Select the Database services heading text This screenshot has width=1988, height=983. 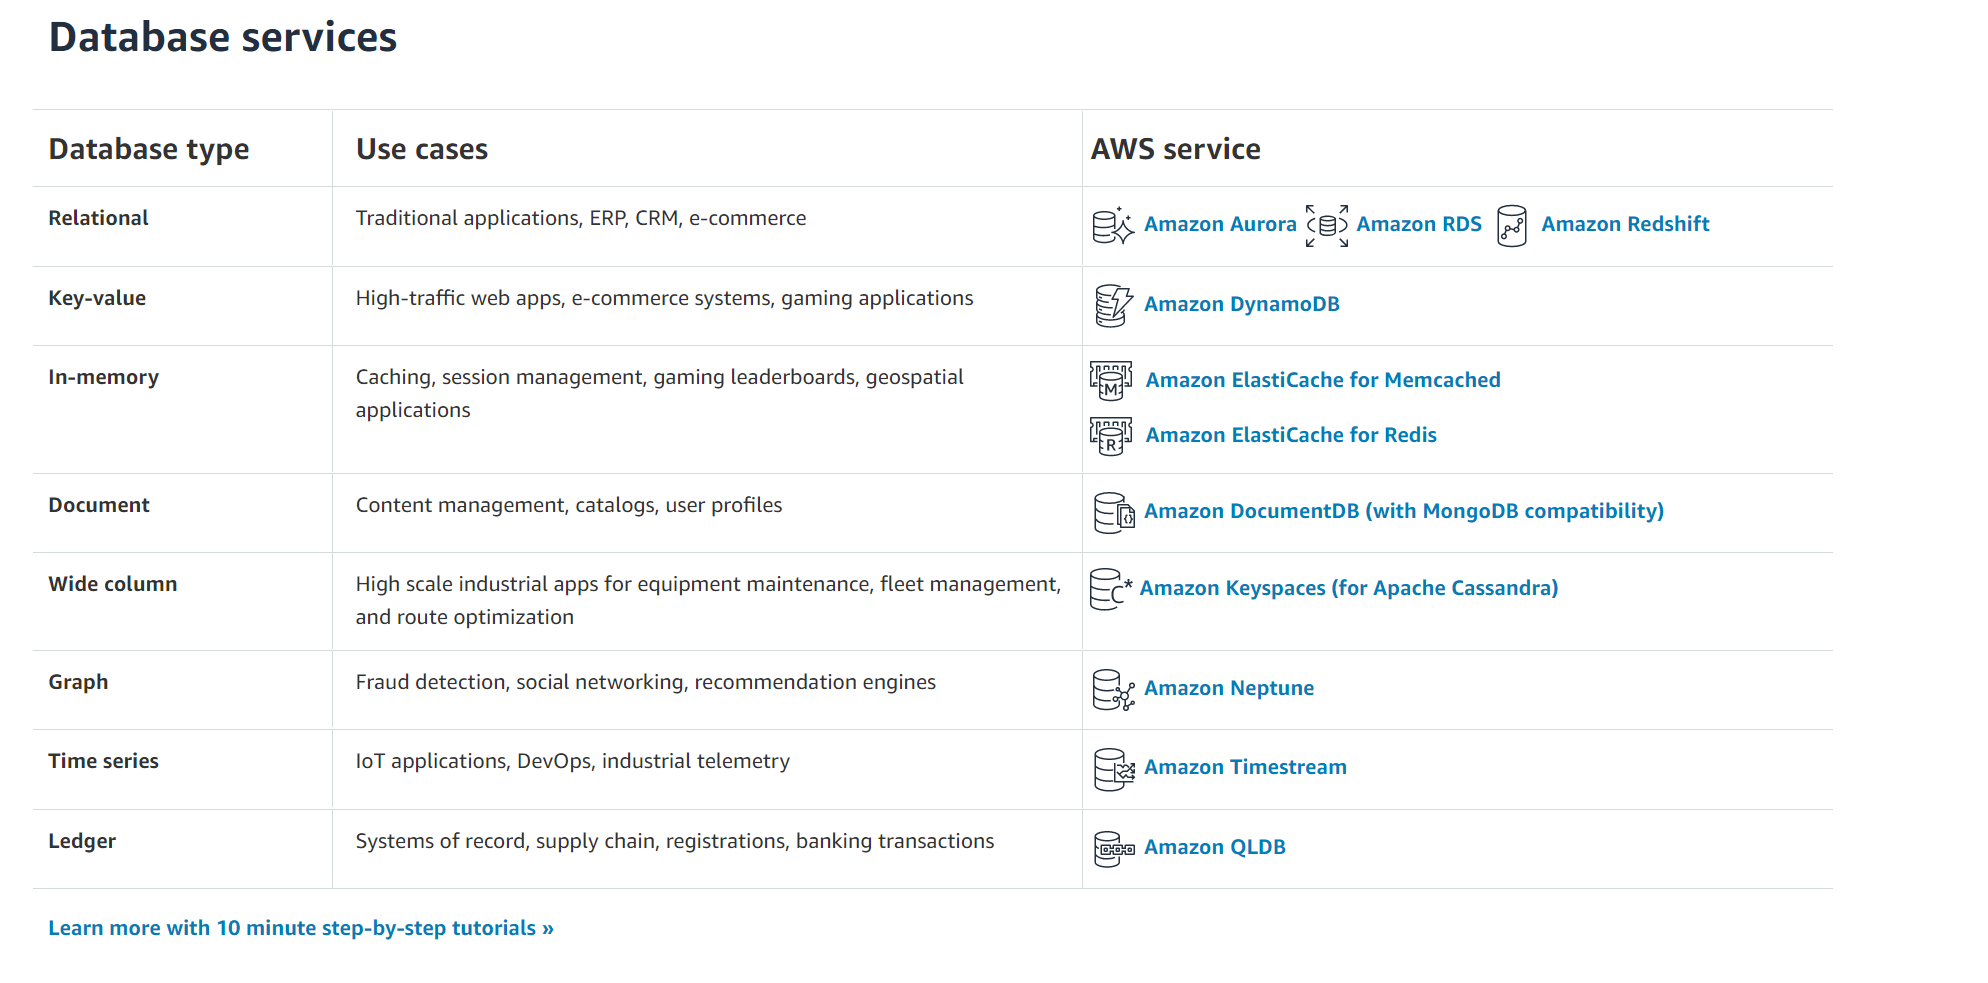pyautogui.click(x=223, y=38)
